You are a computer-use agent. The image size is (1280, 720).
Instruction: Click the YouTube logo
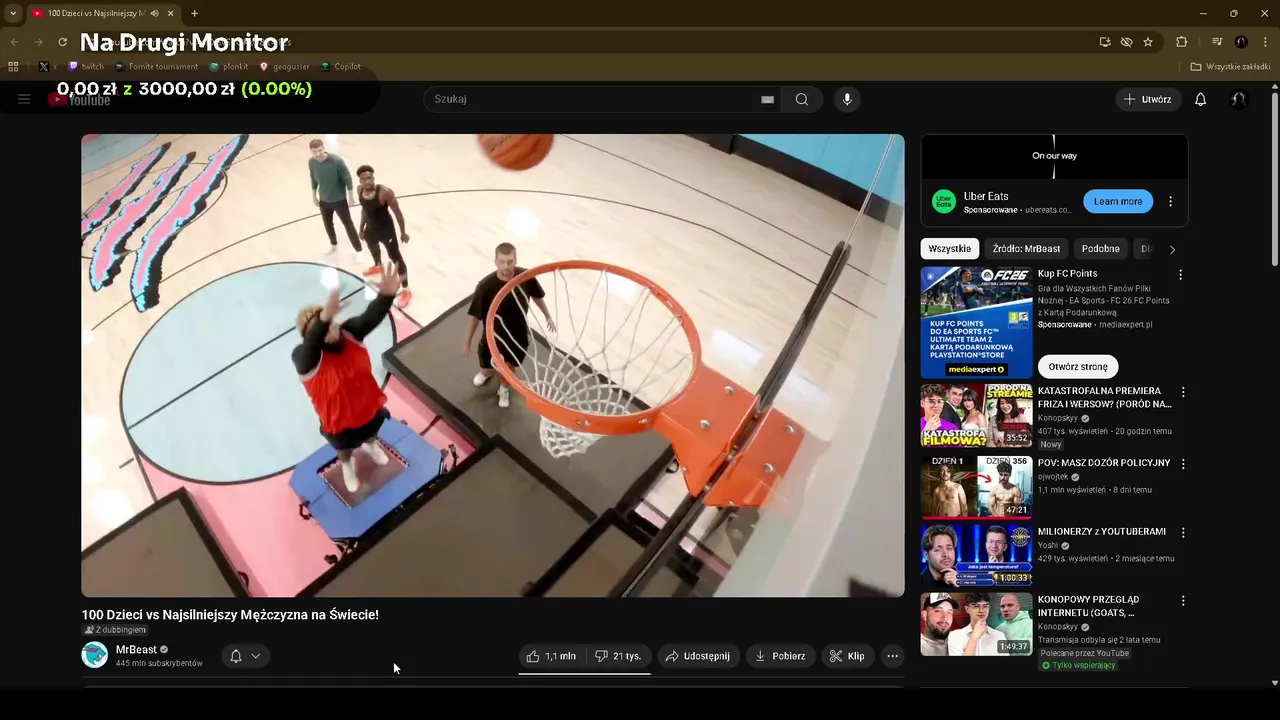point(80,100)
